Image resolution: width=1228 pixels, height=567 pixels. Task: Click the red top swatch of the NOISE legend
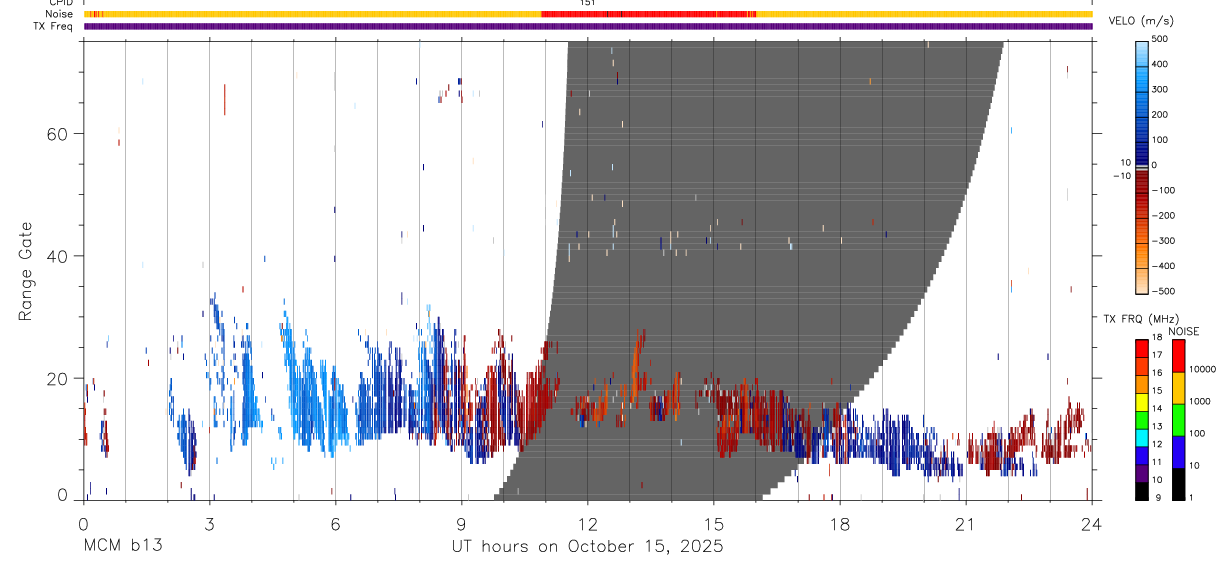coord(1177,355)
